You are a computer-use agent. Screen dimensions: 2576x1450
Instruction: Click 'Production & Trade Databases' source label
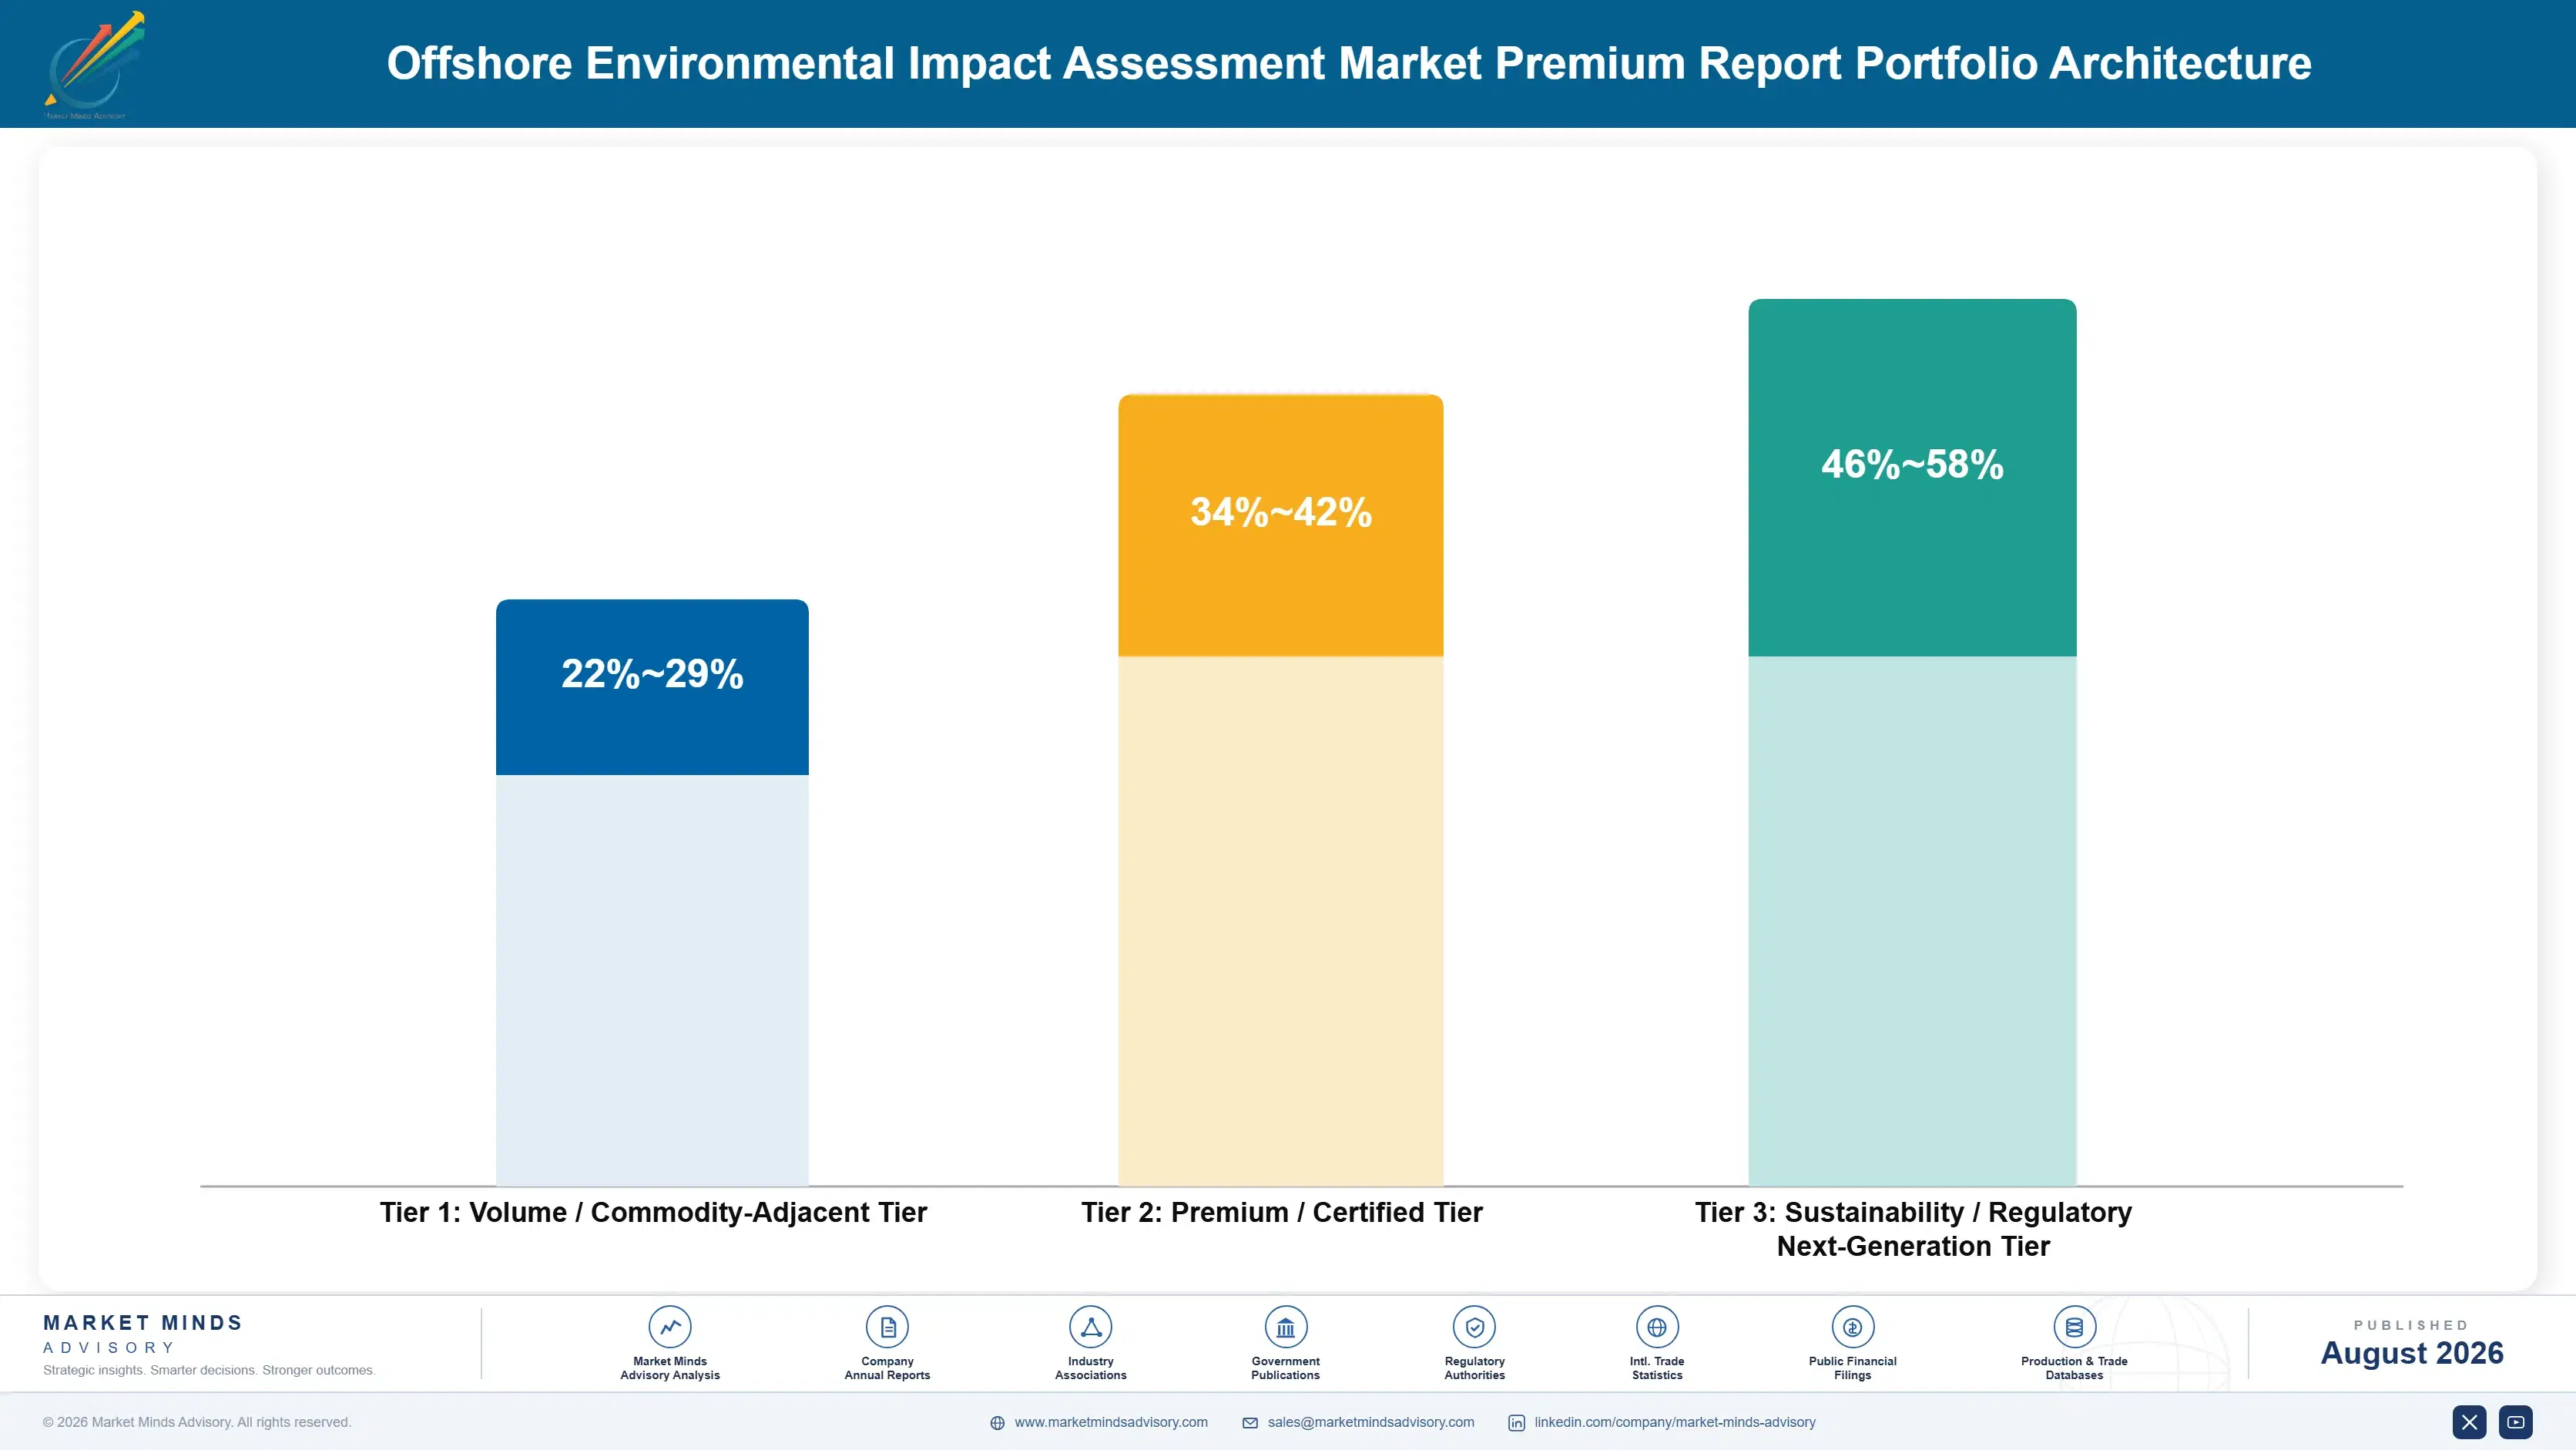[2074, 1368]
